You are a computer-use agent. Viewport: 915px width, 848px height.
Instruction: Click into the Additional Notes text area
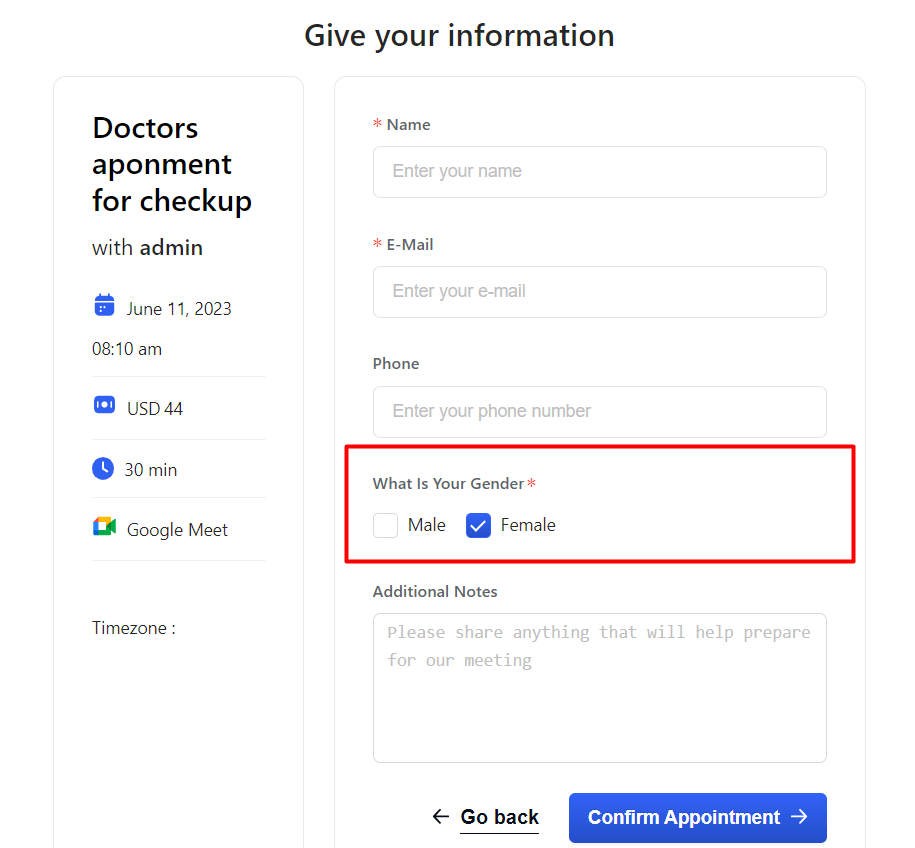click(600, 688)
